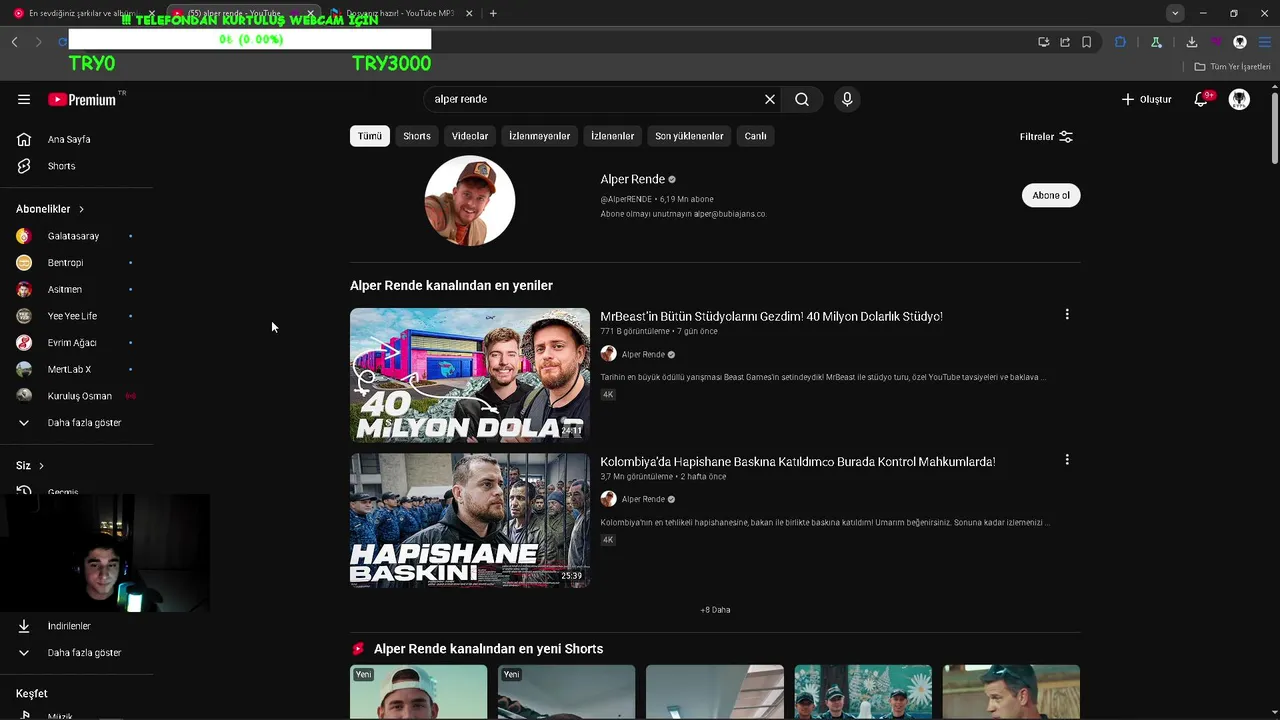Switch to the alper rende YouTube tab
1280x720 pixels.
tap(234, 13)
